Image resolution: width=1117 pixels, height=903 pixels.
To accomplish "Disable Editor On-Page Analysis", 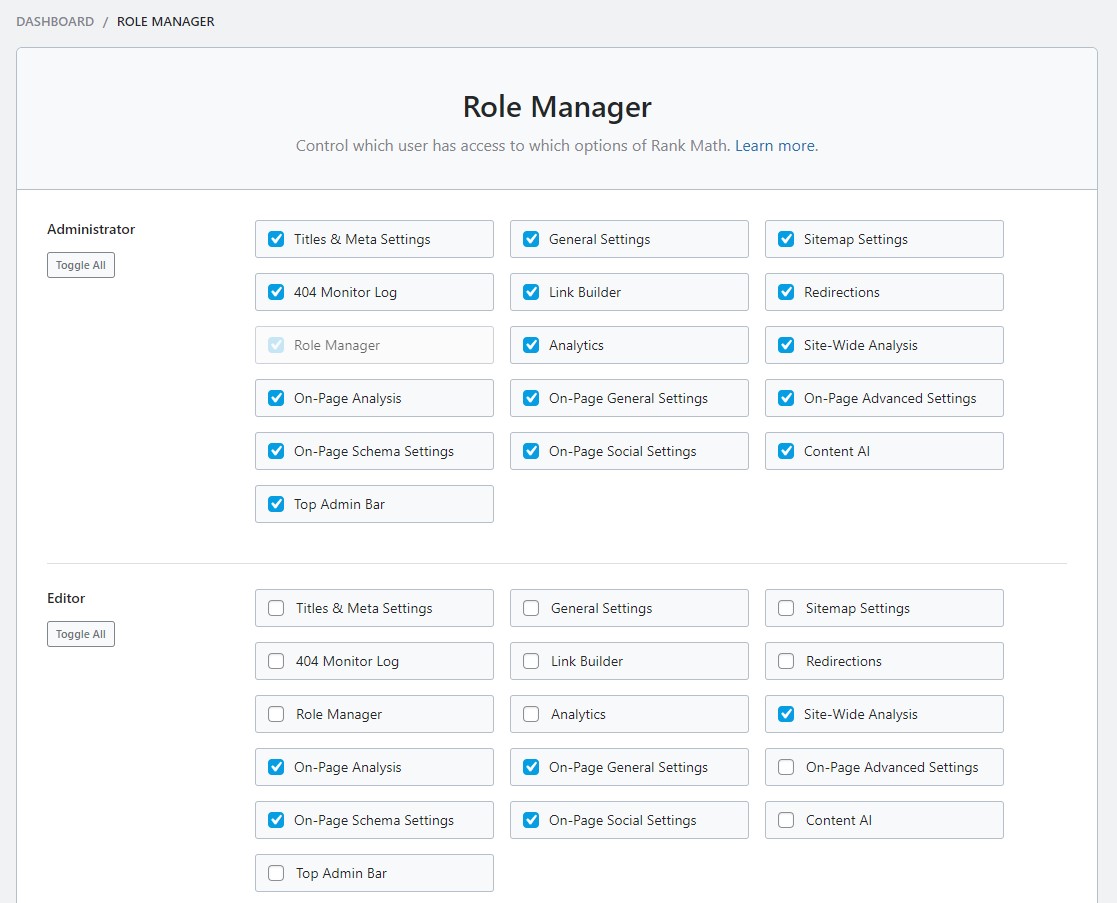I will coord(276,767).
